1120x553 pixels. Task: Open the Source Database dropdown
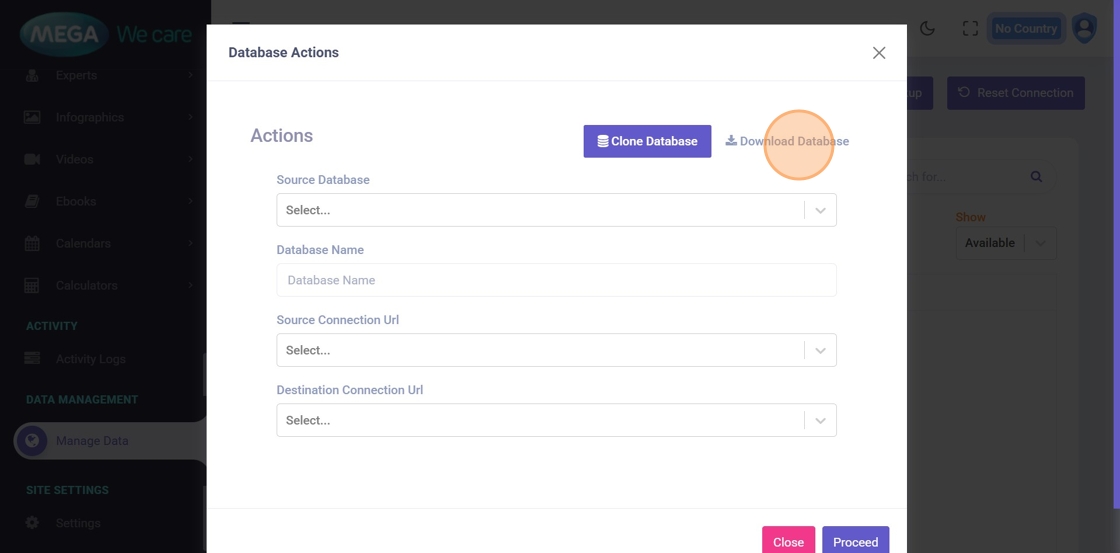coord(556,210)
